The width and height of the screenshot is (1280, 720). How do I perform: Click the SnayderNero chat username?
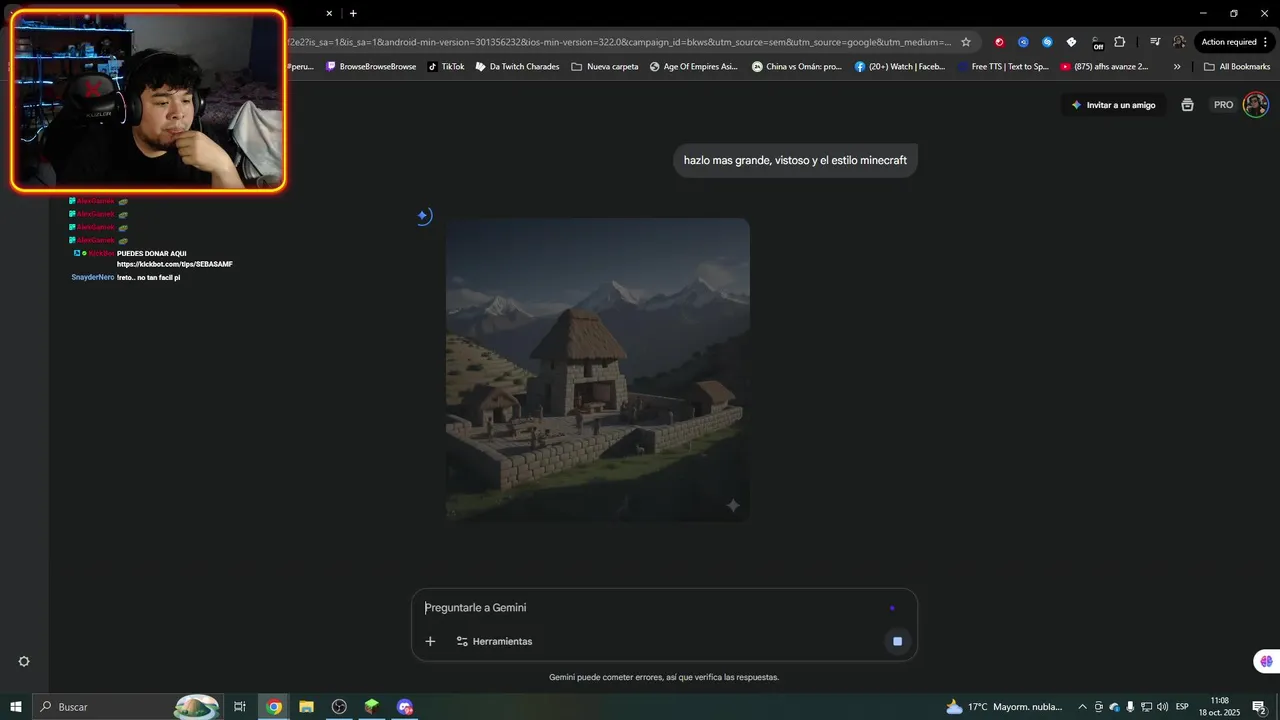click(92, 277)
